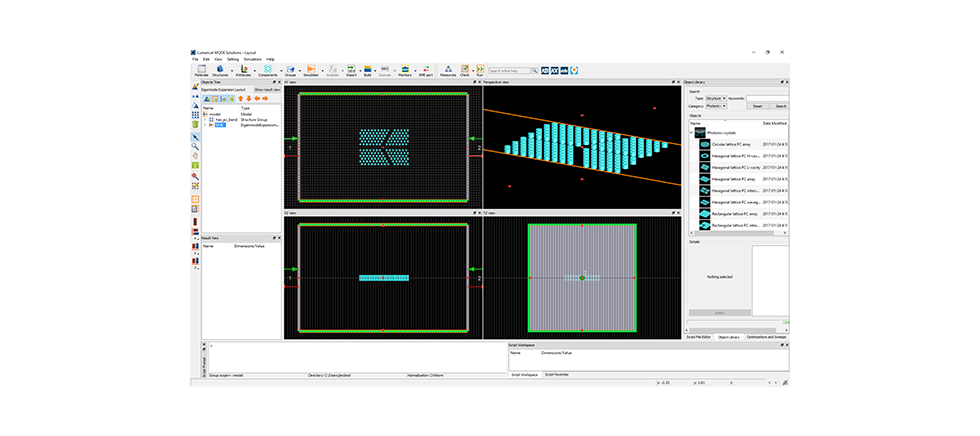Close the Result View panel
The height and width of the screenshot is (436, 980).
(x=279, y=238)
